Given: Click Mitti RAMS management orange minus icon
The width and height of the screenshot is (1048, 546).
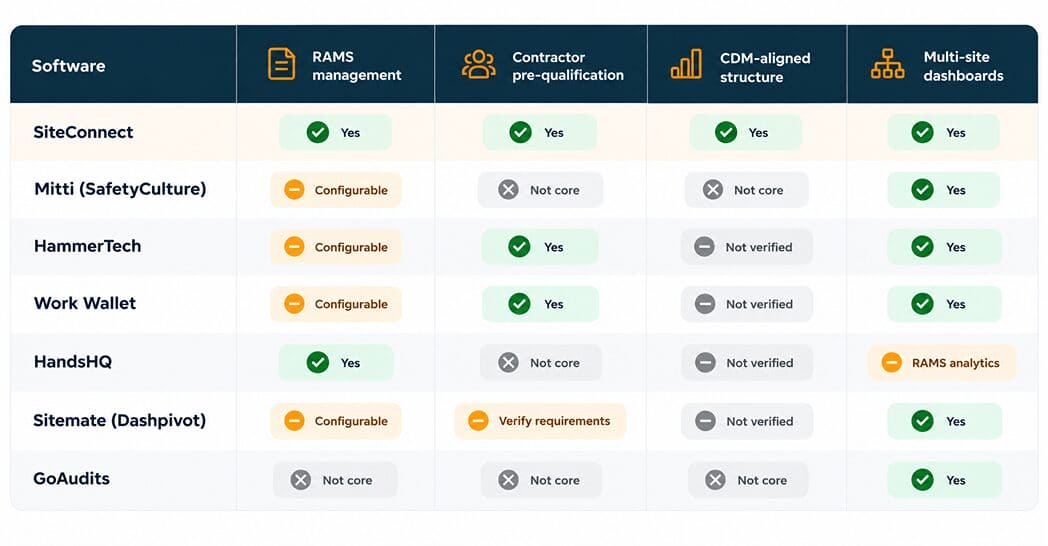Looking at the screenshot, I should (x=294, y=190).
